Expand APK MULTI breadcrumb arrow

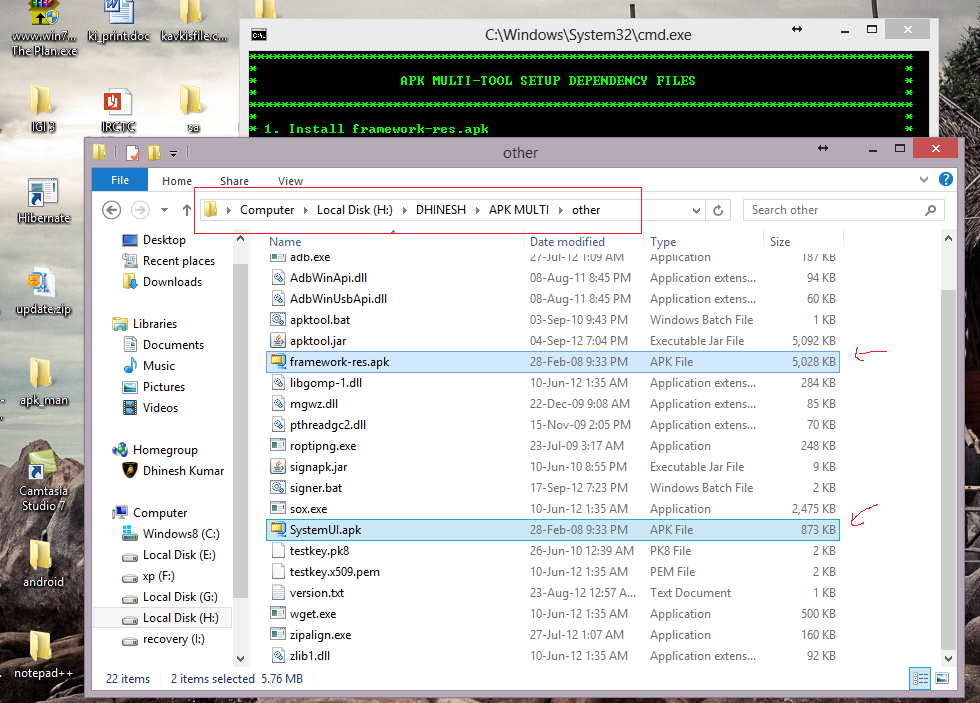[x=561, y=210]
